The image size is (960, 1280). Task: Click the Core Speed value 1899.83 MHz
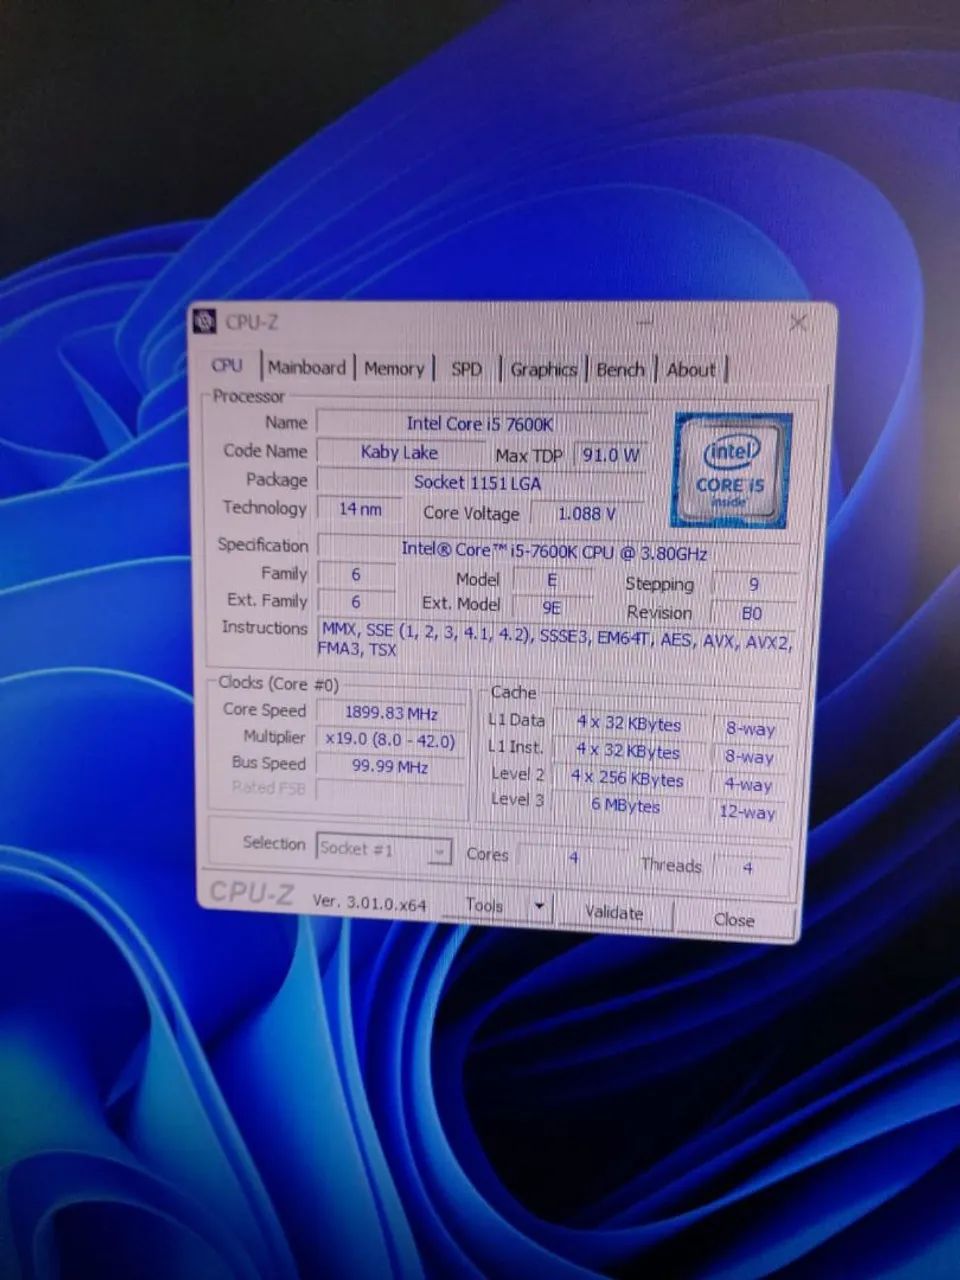pyautogui.click(x=391, y=713)
